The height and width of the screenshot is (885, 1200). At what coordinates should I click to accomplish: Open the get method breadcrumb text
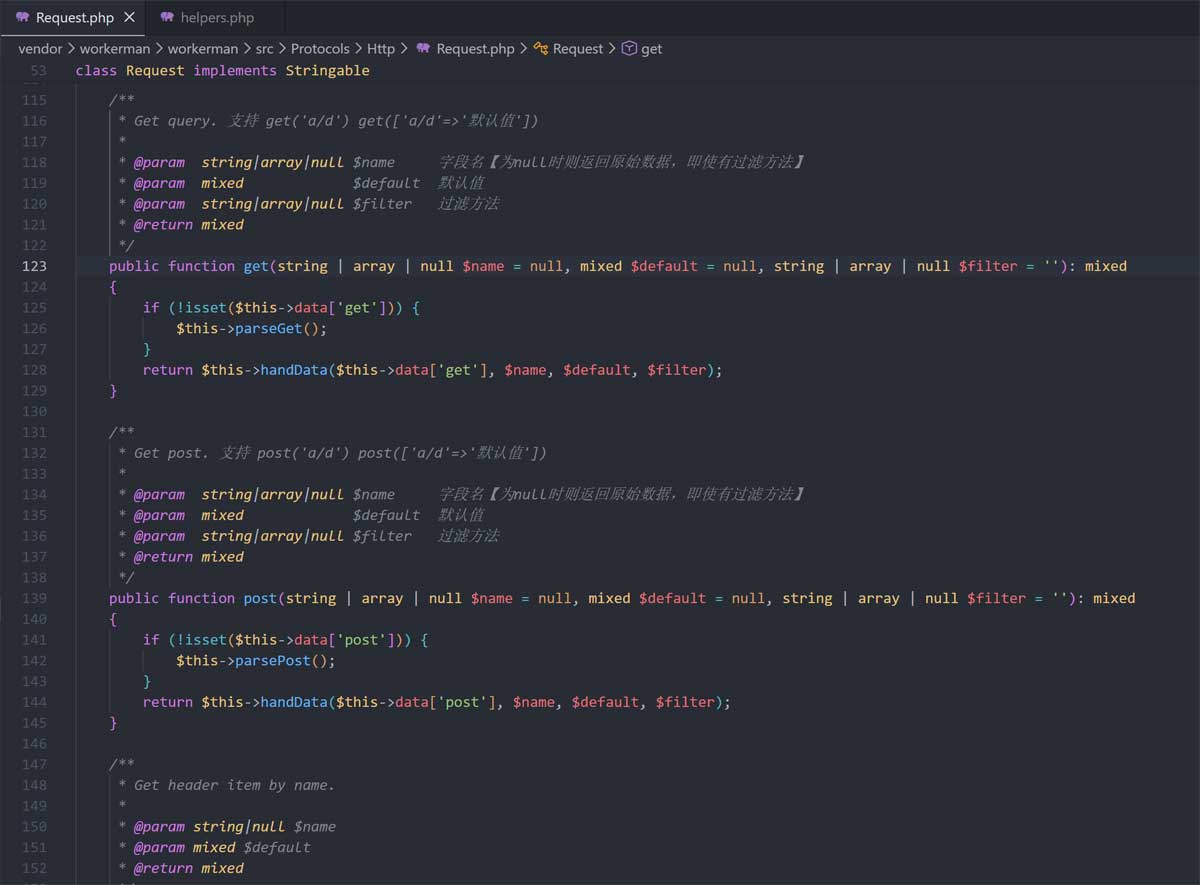tap(651, 48)
